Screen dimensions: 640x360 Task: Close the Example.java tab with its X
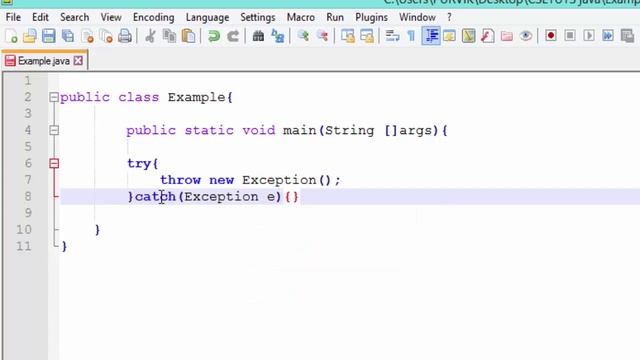tap(78, 61)
